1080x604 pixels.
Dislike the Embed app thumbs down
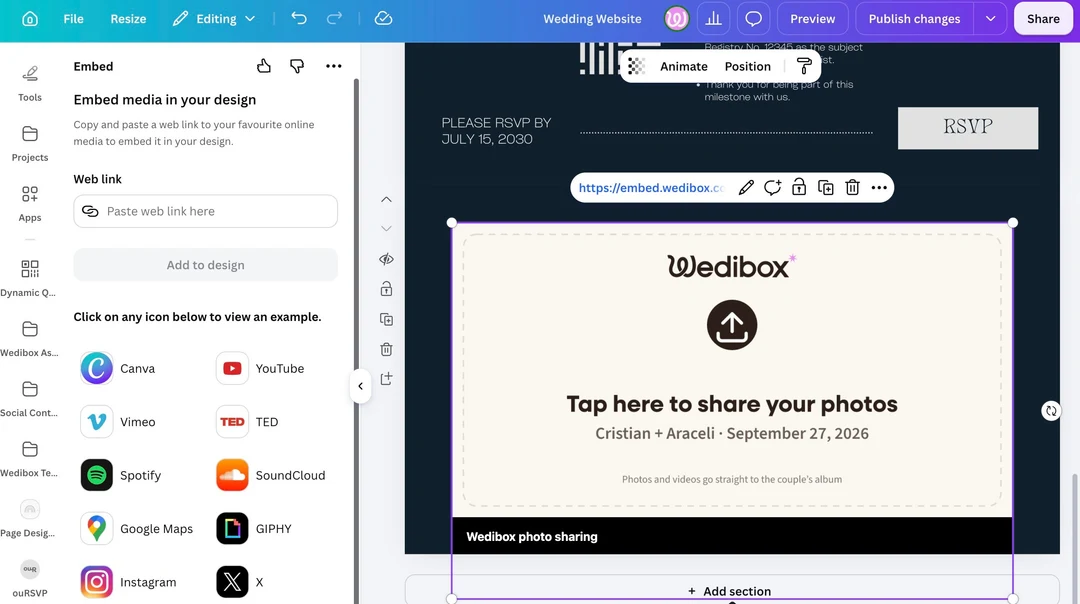[297, 66]
